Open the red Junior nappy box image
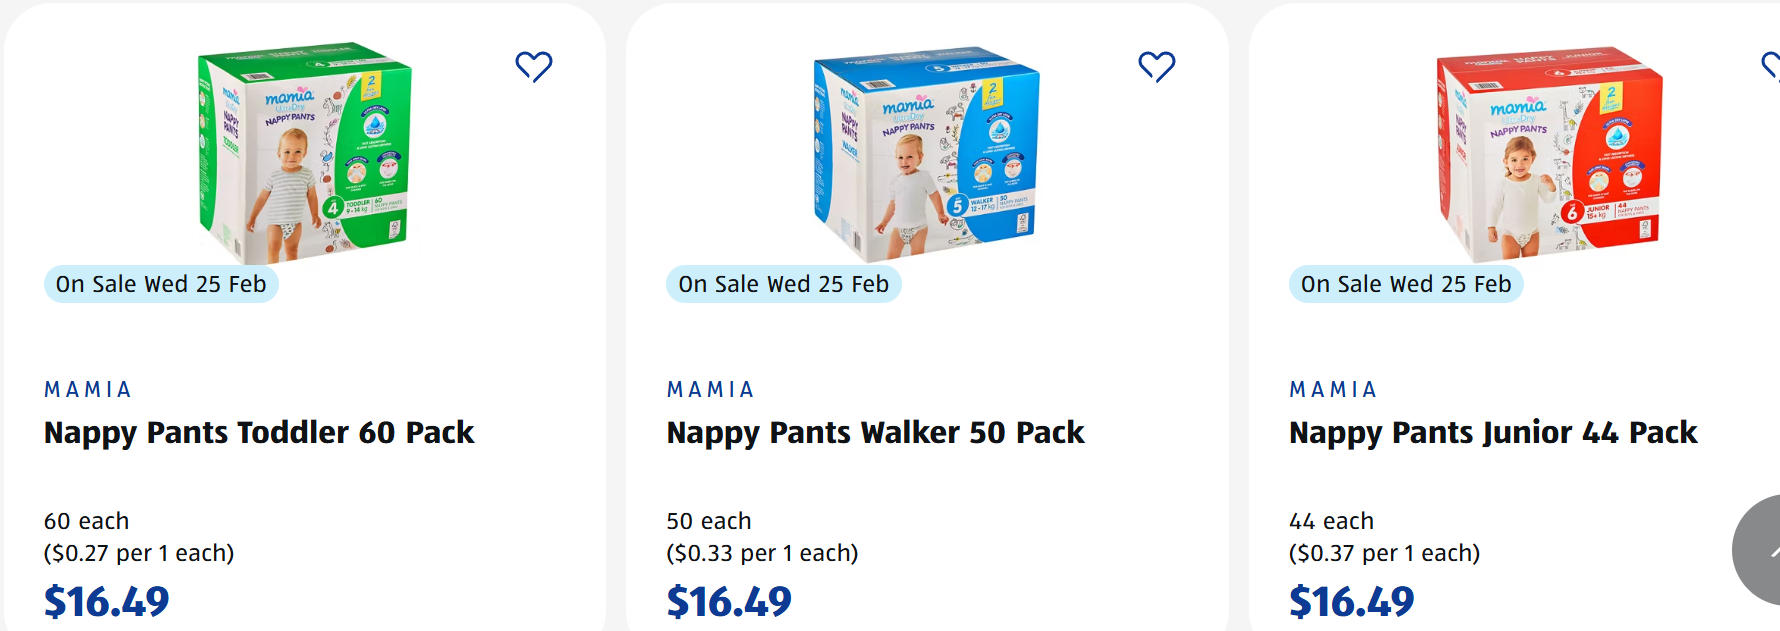This screenshot has height=631, width=1780. [x=1549, y=152]
